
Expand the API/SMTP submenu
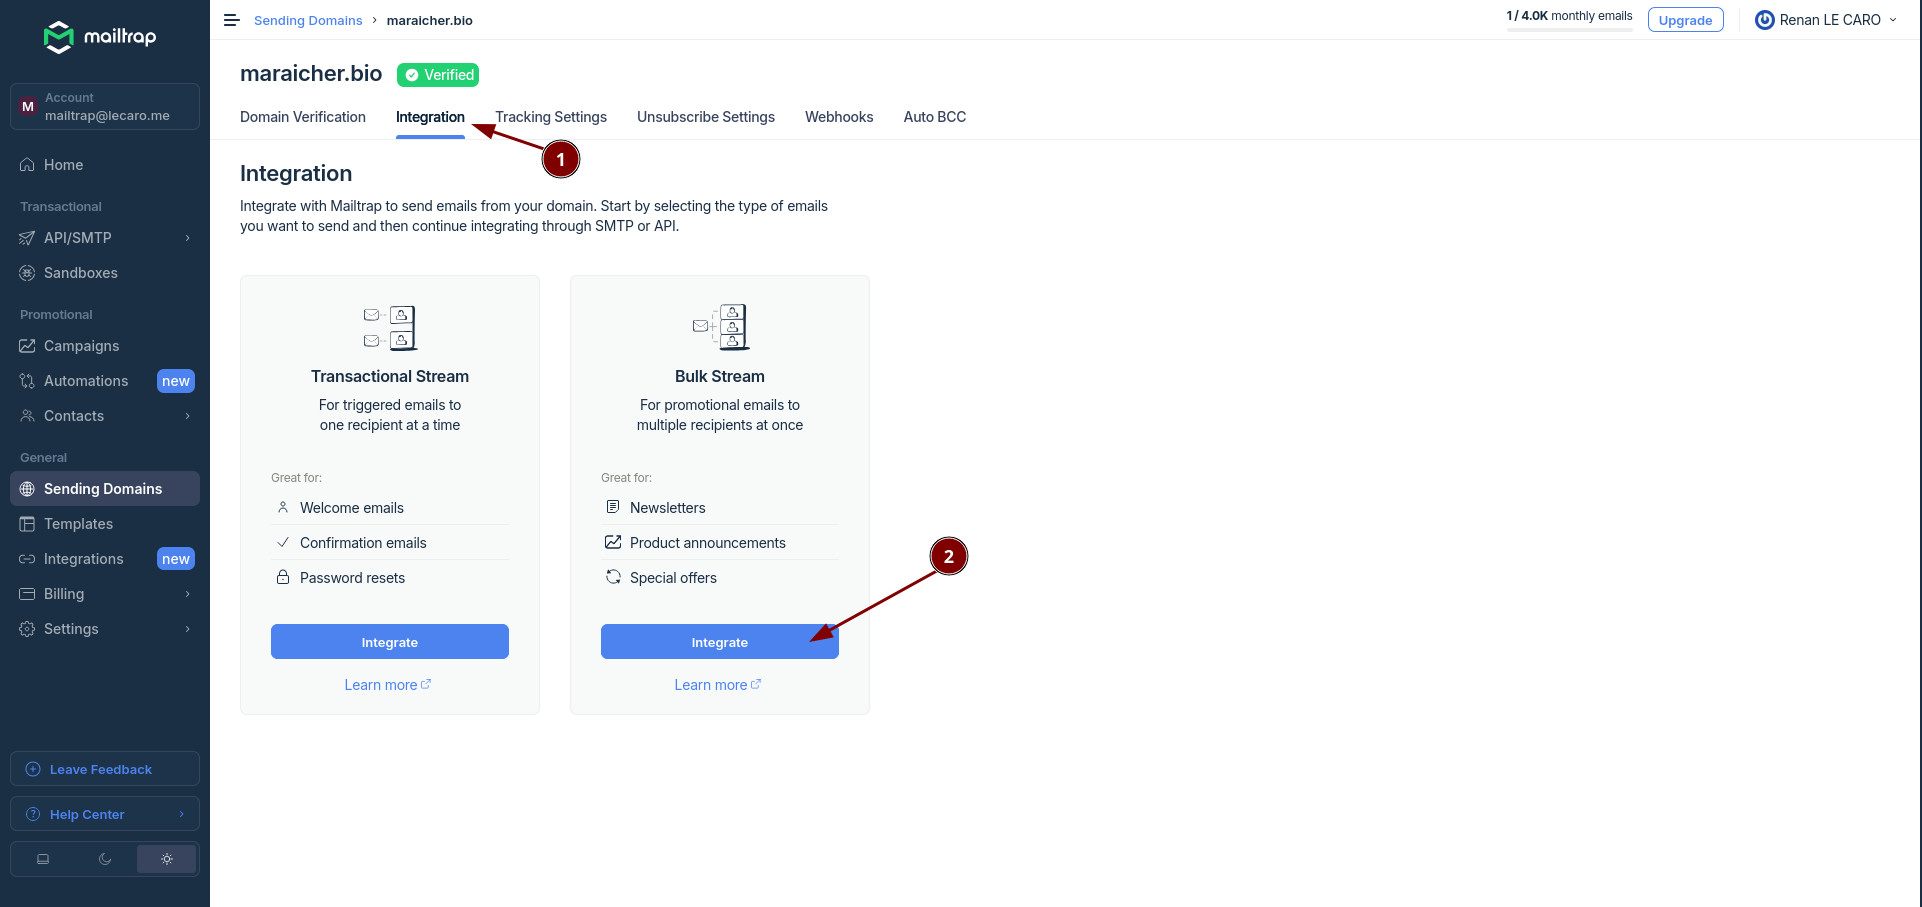click(x=187, y=238)
